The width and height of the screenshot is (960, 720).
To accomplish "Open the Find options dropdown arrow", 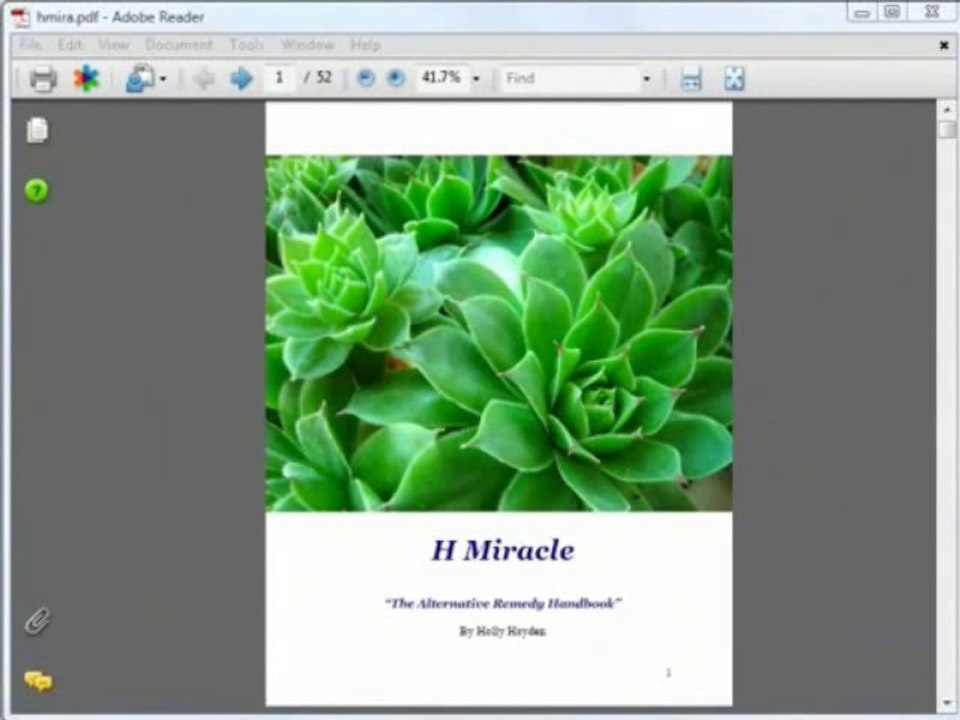I will (x=646, y=79).
